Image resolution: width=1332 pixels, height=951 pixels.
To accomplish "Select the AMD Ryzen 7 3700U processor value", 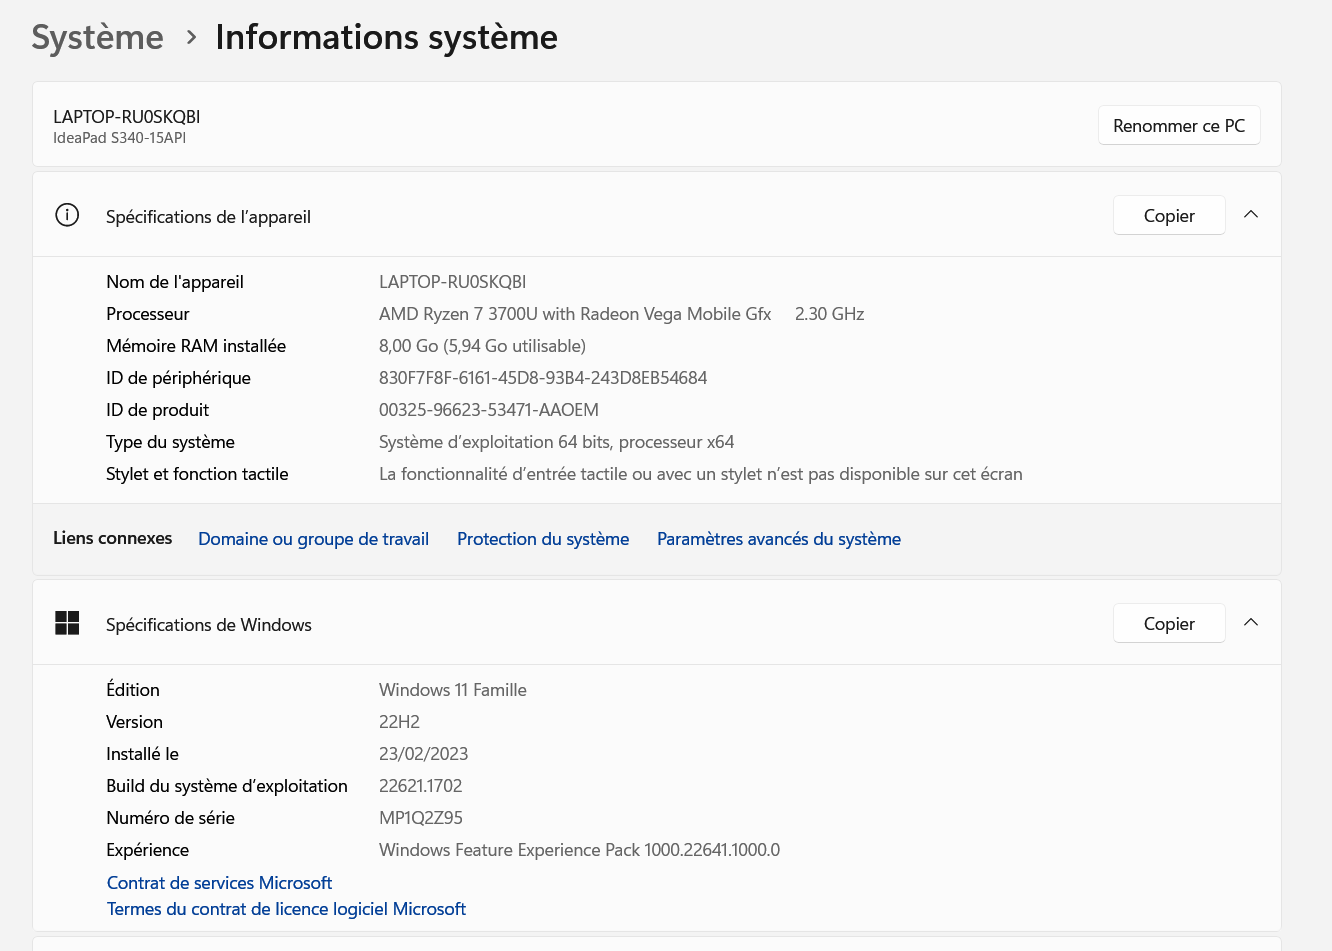I will tap(575, 314).
